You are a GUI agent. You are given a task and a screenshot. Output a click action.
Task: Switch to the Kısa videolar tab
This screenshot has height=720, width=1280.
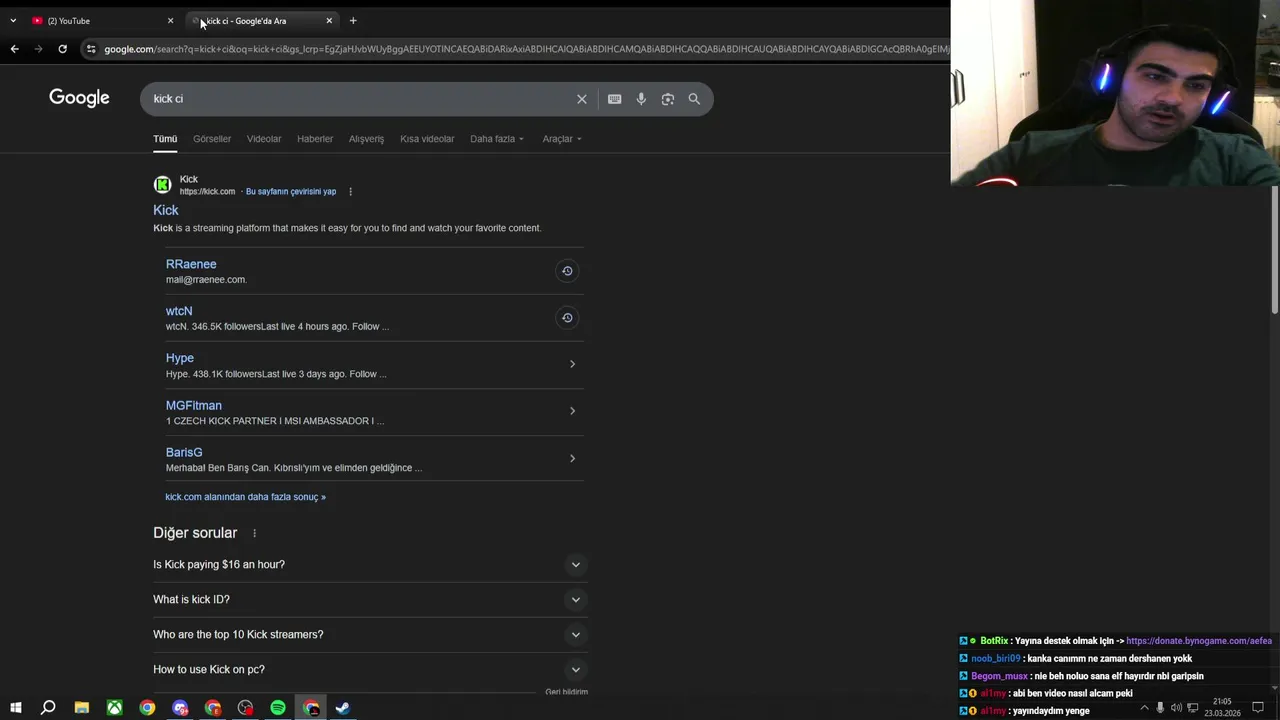pyautogui.click(x=427, y=139)
